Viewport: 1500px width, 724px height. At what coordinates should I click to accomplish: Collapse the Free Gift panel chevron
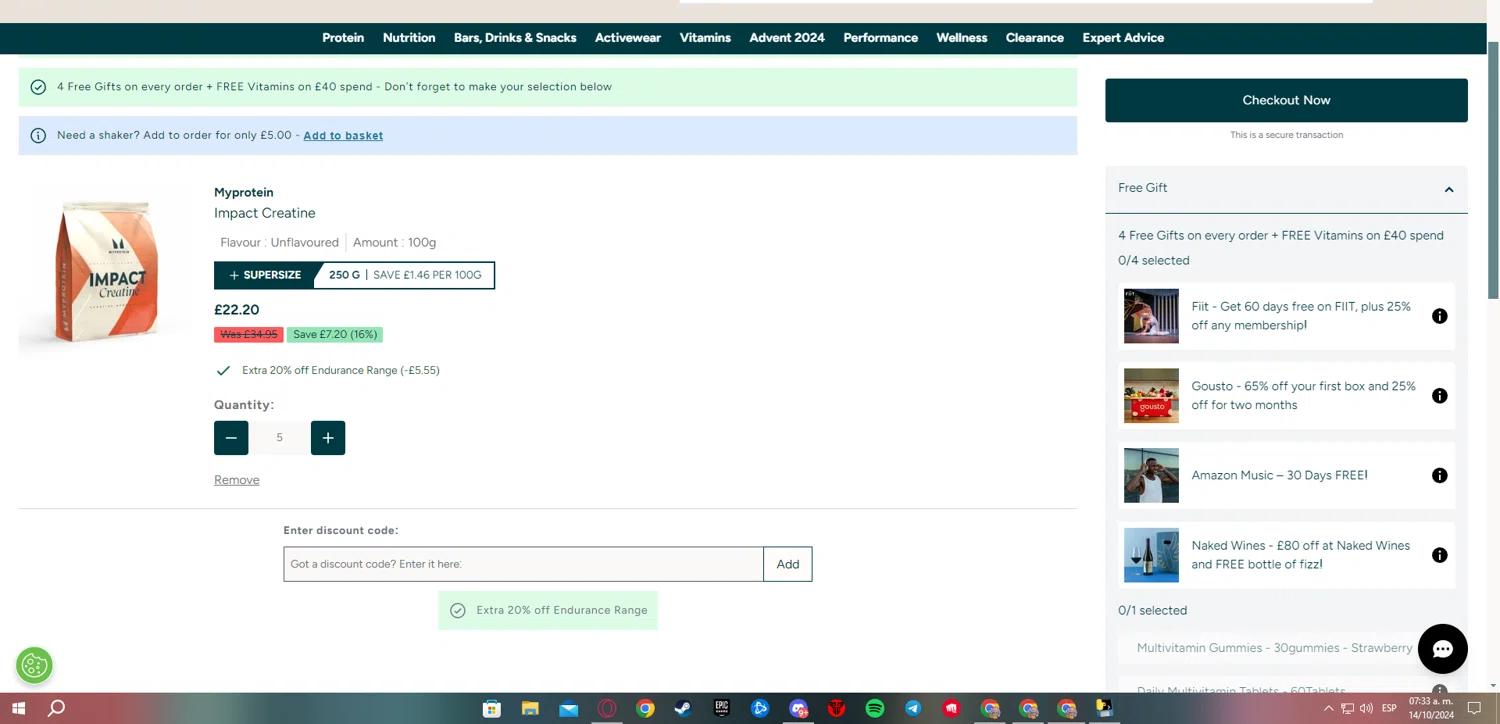pos(1448,189)
